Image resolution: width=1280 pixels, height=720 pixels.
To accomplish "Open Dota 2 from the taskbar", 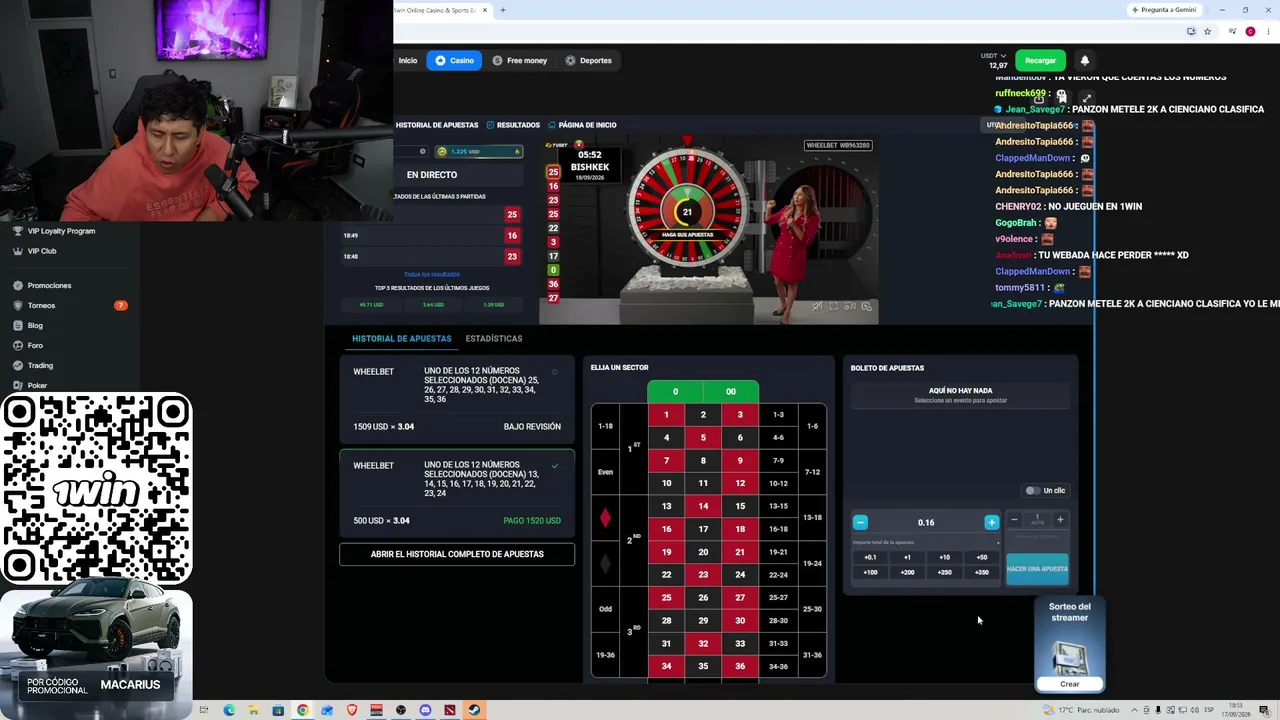I will coord(450,710).
